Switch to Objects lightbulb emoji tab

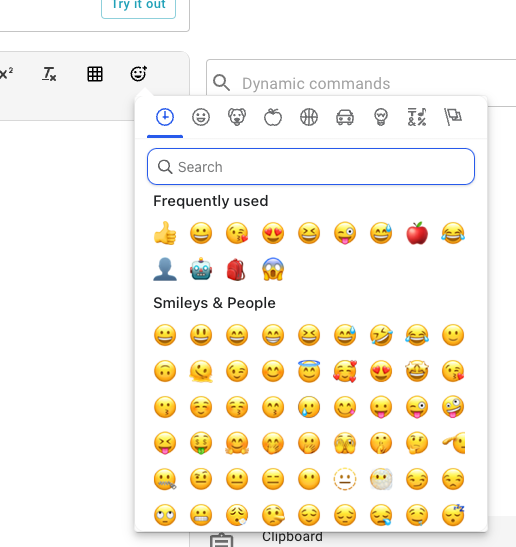[x=381, y=117]
